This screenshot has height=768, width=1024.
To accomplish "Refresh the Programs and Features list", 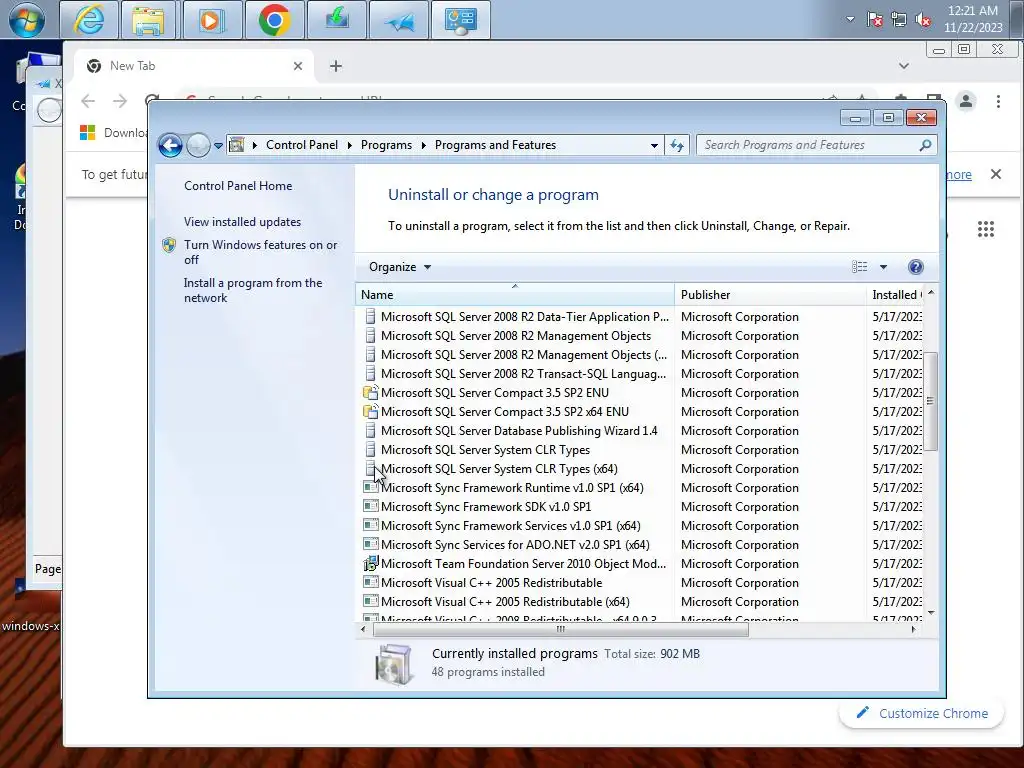I will click(677, 145).
